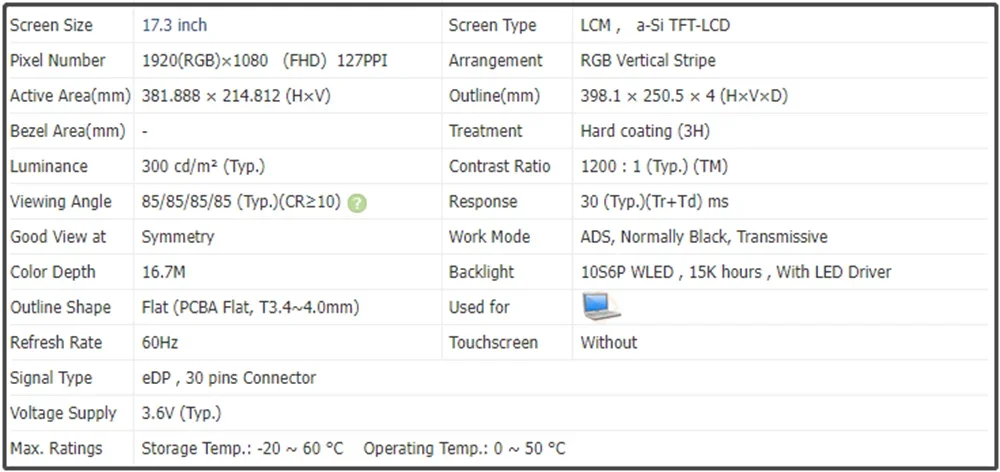Click the green help icon beside Viewing Angle

[357, 203]
